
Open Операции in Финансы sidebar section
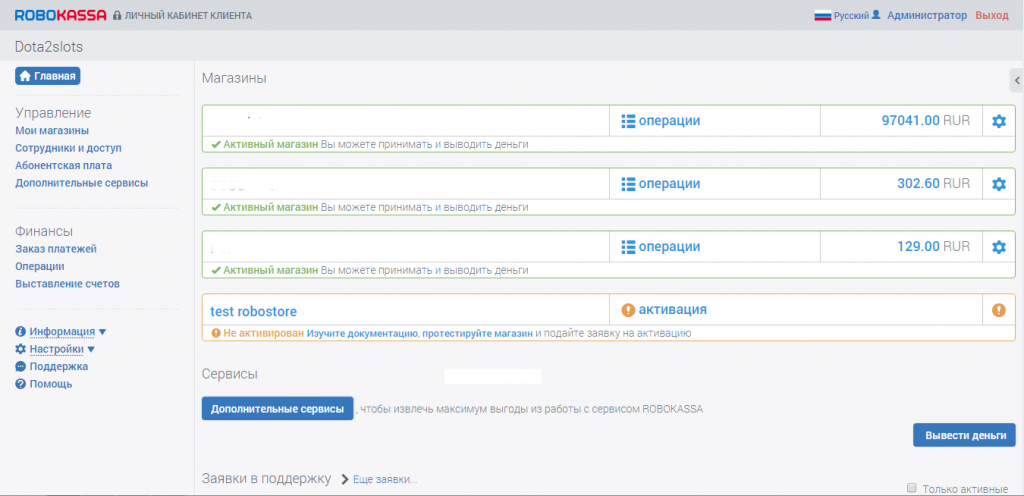pyautogui.click(x=40, y=266)
